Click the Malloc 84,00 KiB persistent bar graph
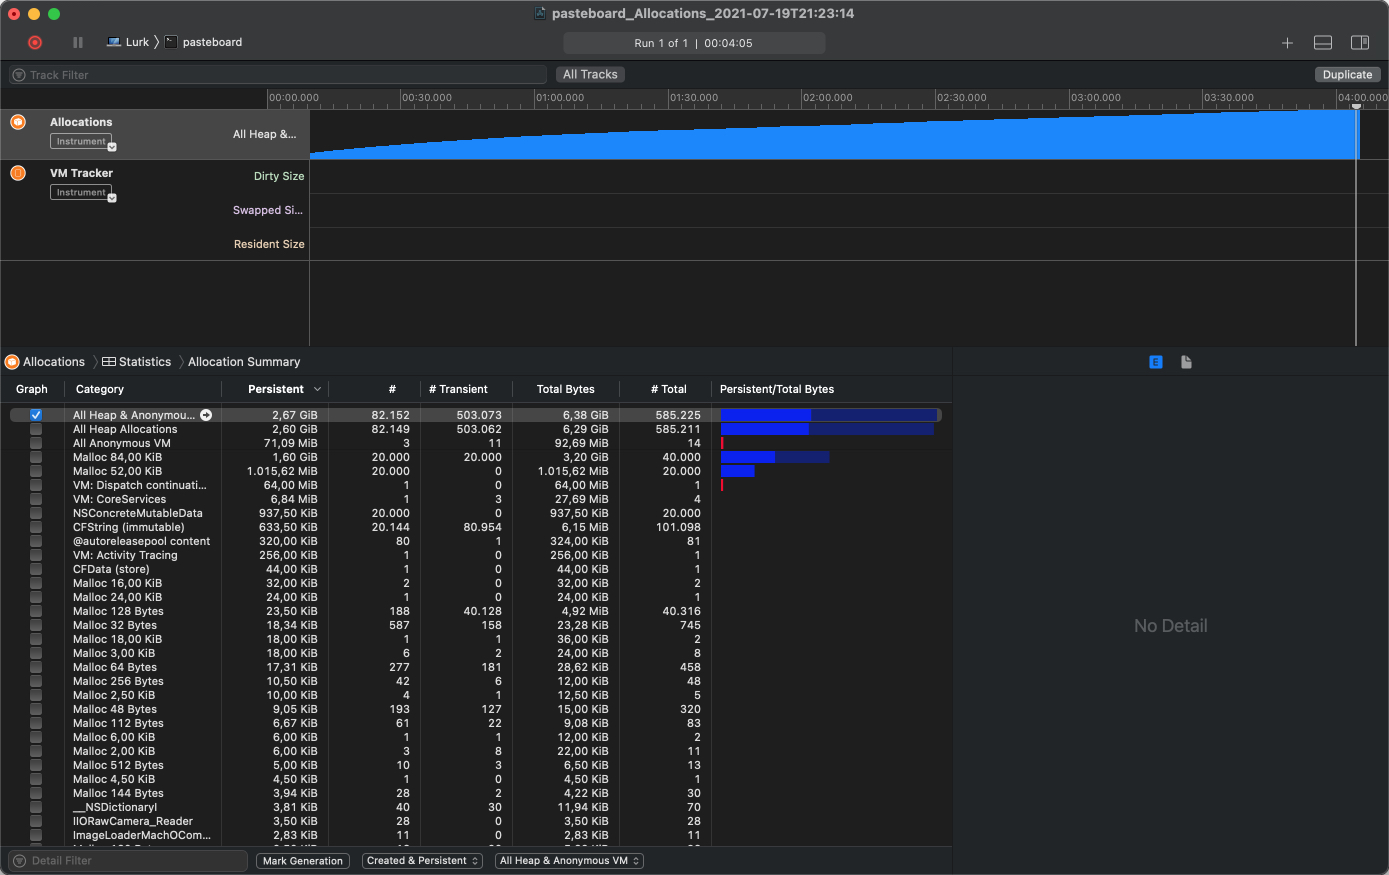Screen dimensions: 1389x875 click(x=748, y=457)
